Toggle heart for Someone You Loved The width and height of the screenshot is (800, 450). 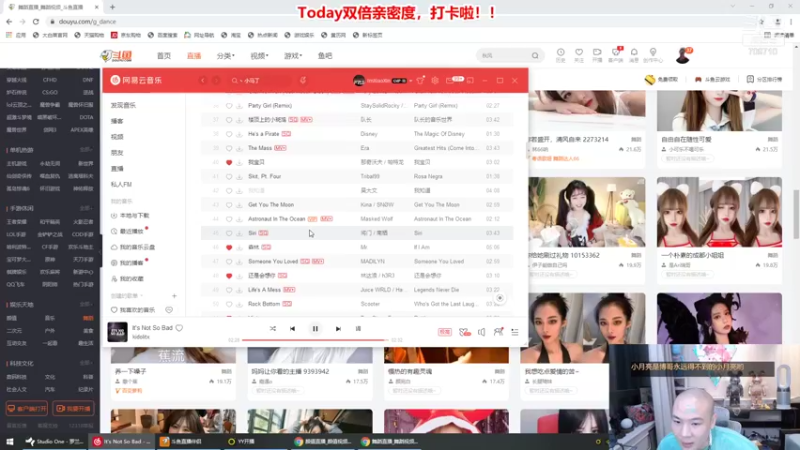pos(229,262)
